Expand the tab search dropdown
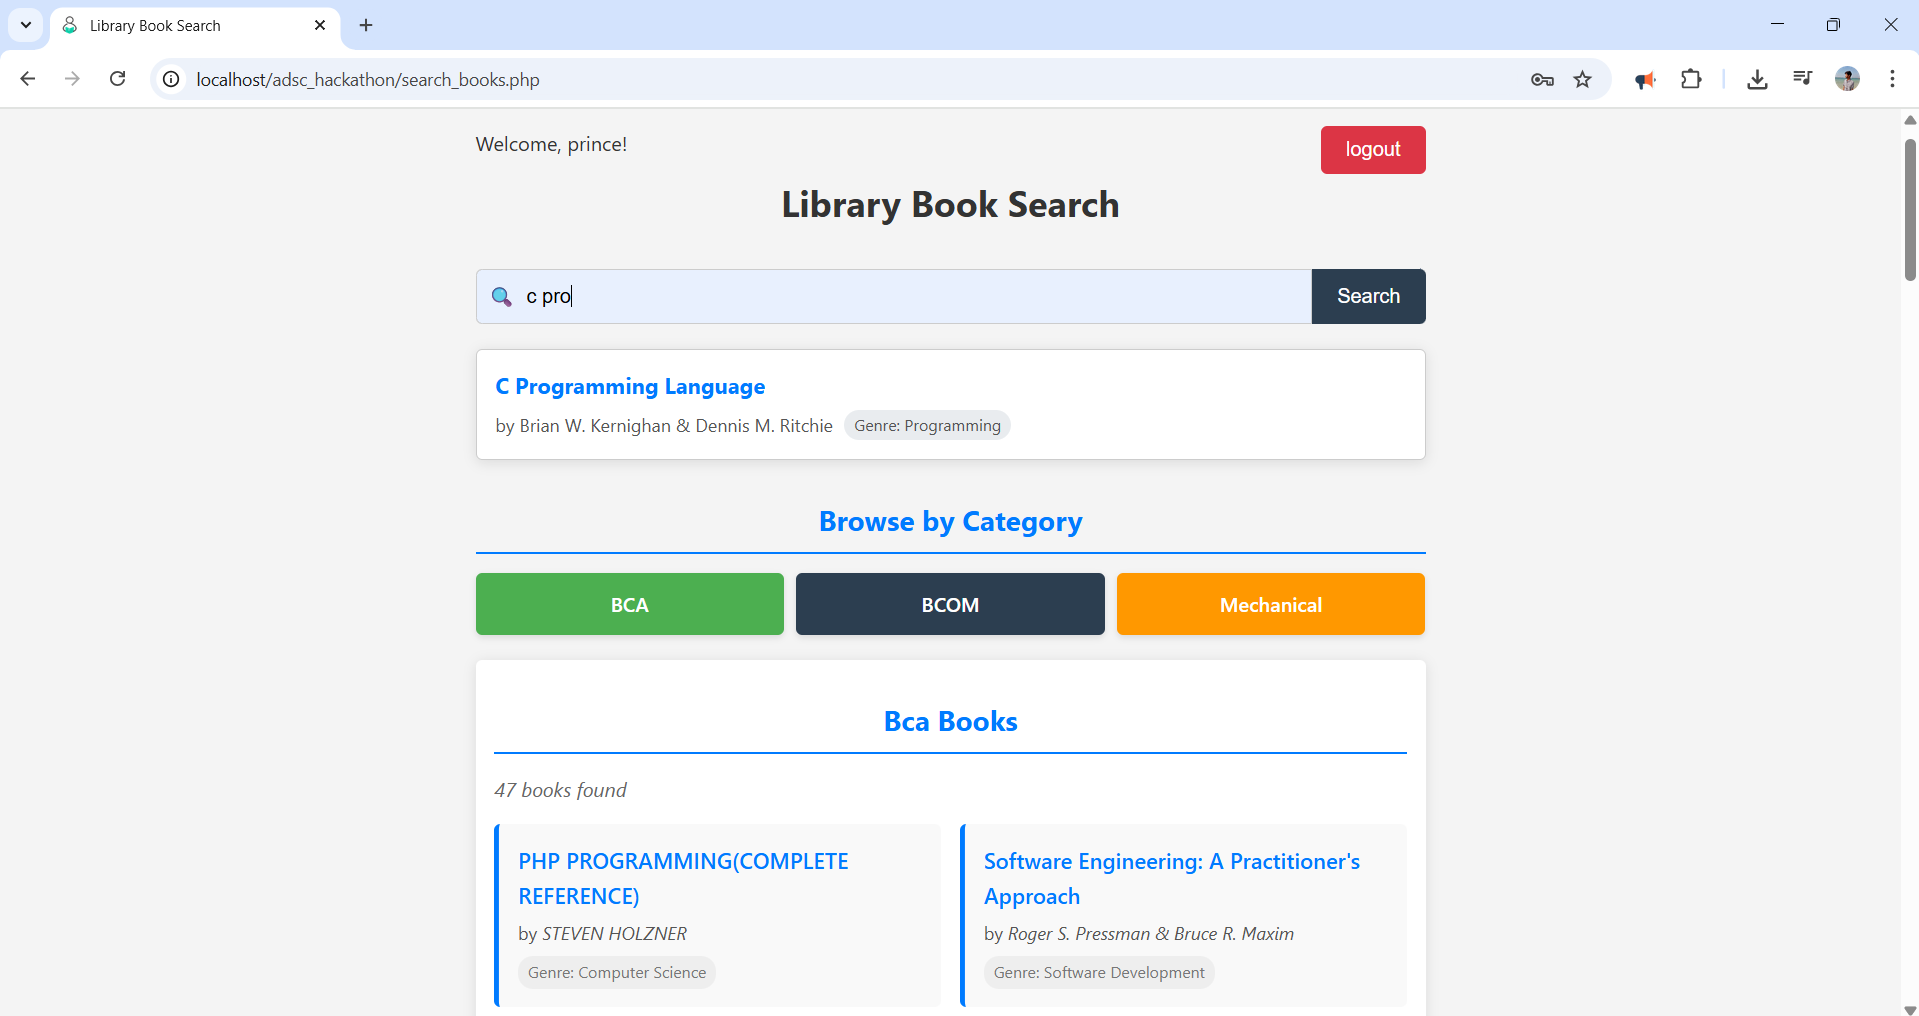The width and height of the screenshot is (1919, 1016). pyautogui.click(x=26, y=26)
